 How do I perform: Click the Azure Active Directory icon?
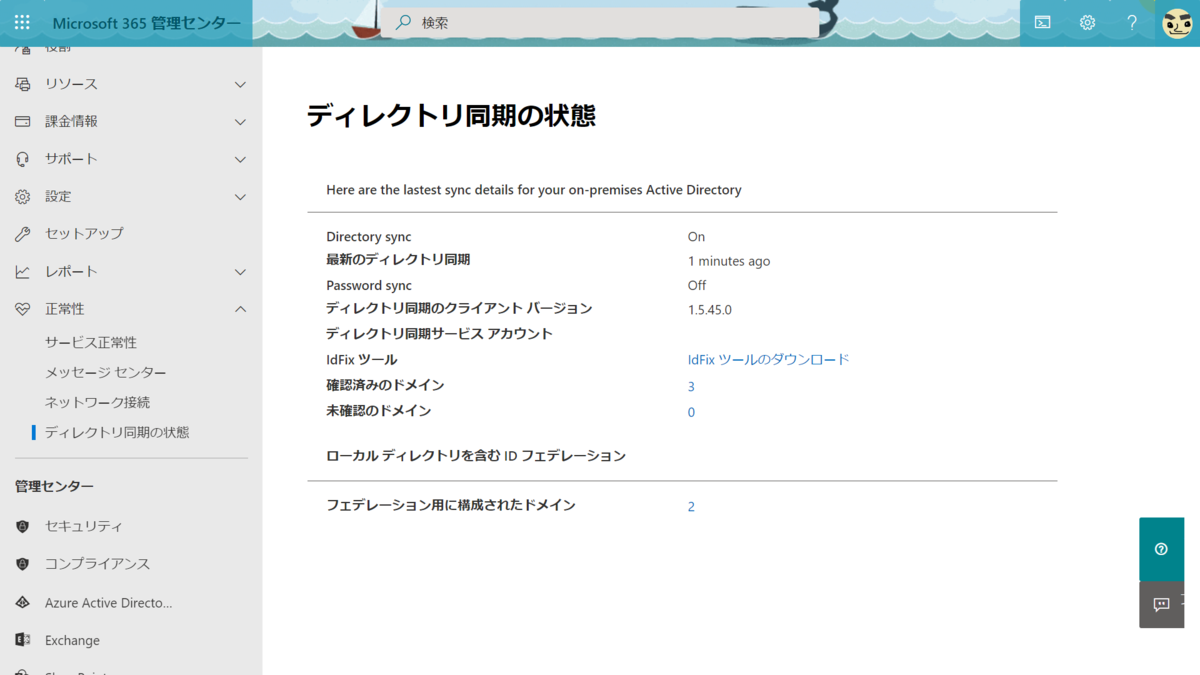[x=22, y=603]
